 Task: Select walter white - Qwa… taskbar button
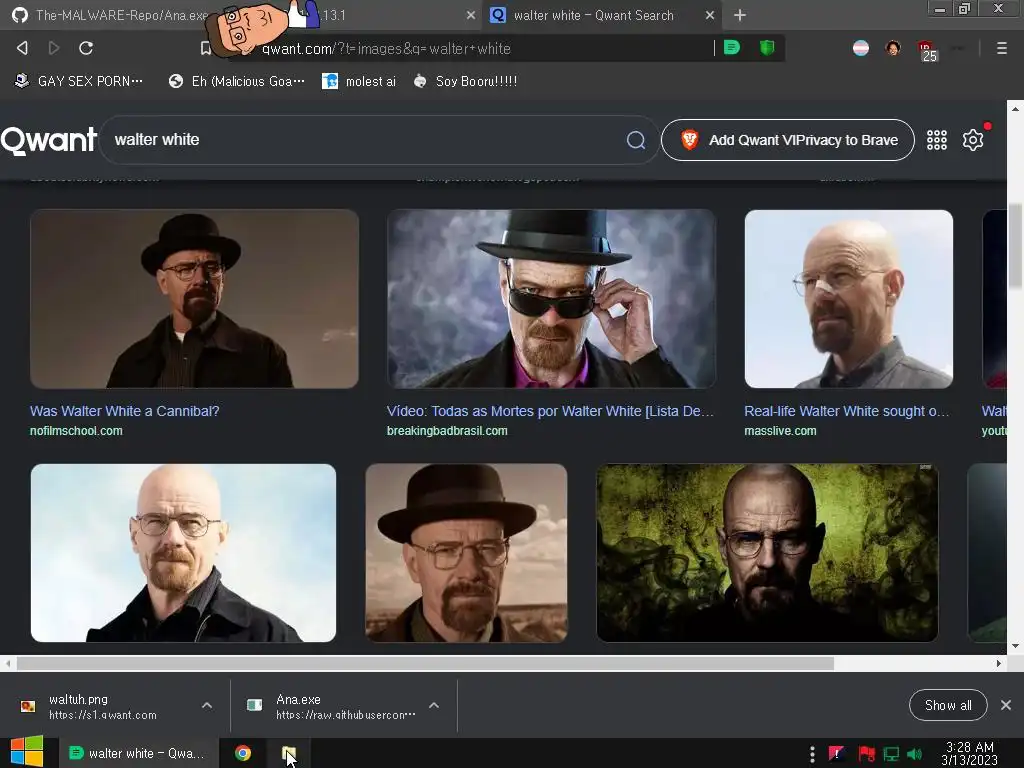point(137,754)
